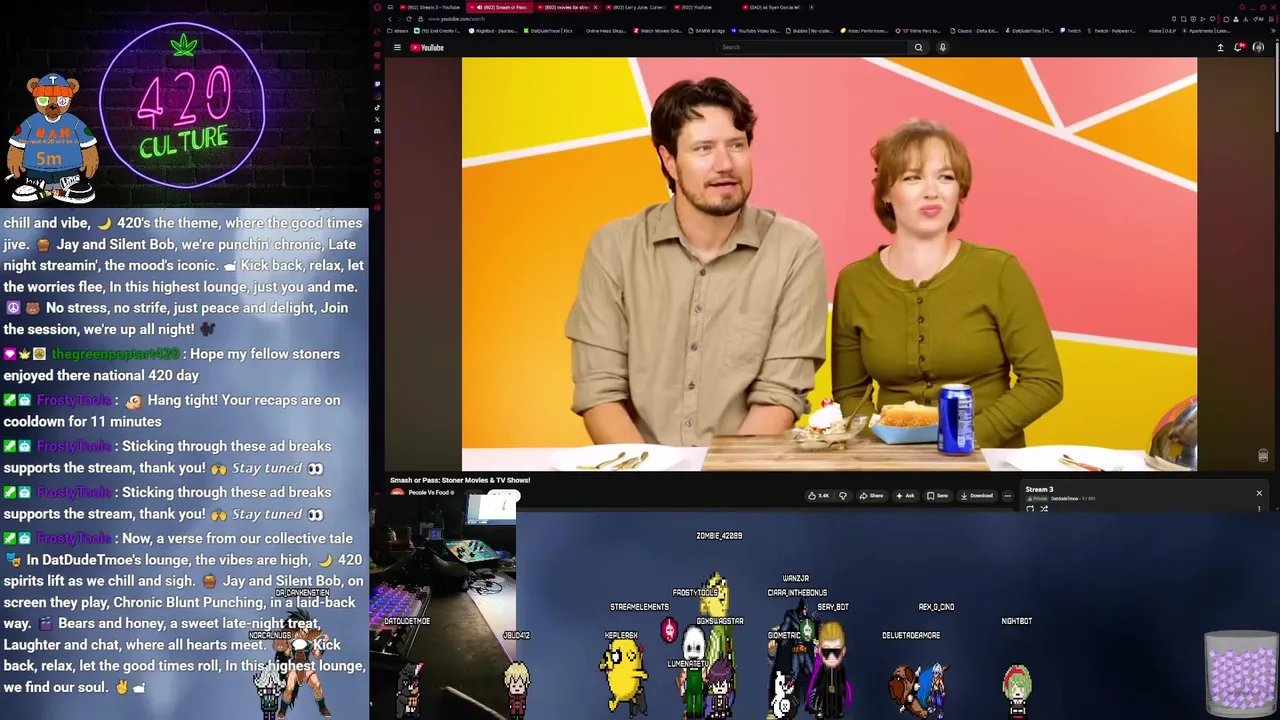
Task: Open the more actions ellipsis under video
Action: click(1008, 496)
